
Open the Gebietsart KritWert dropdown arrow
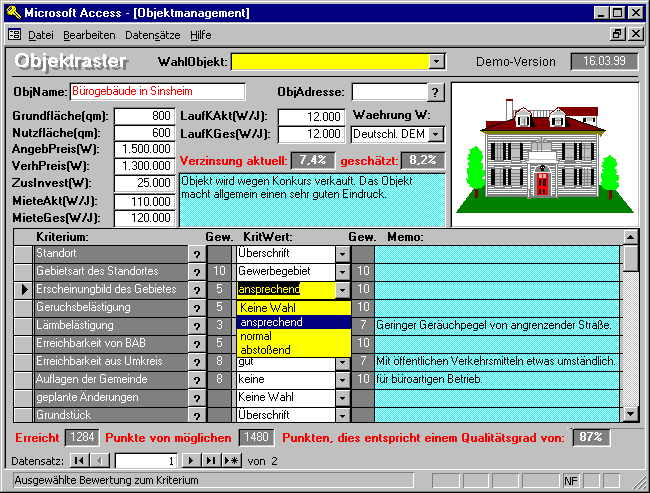342,272
